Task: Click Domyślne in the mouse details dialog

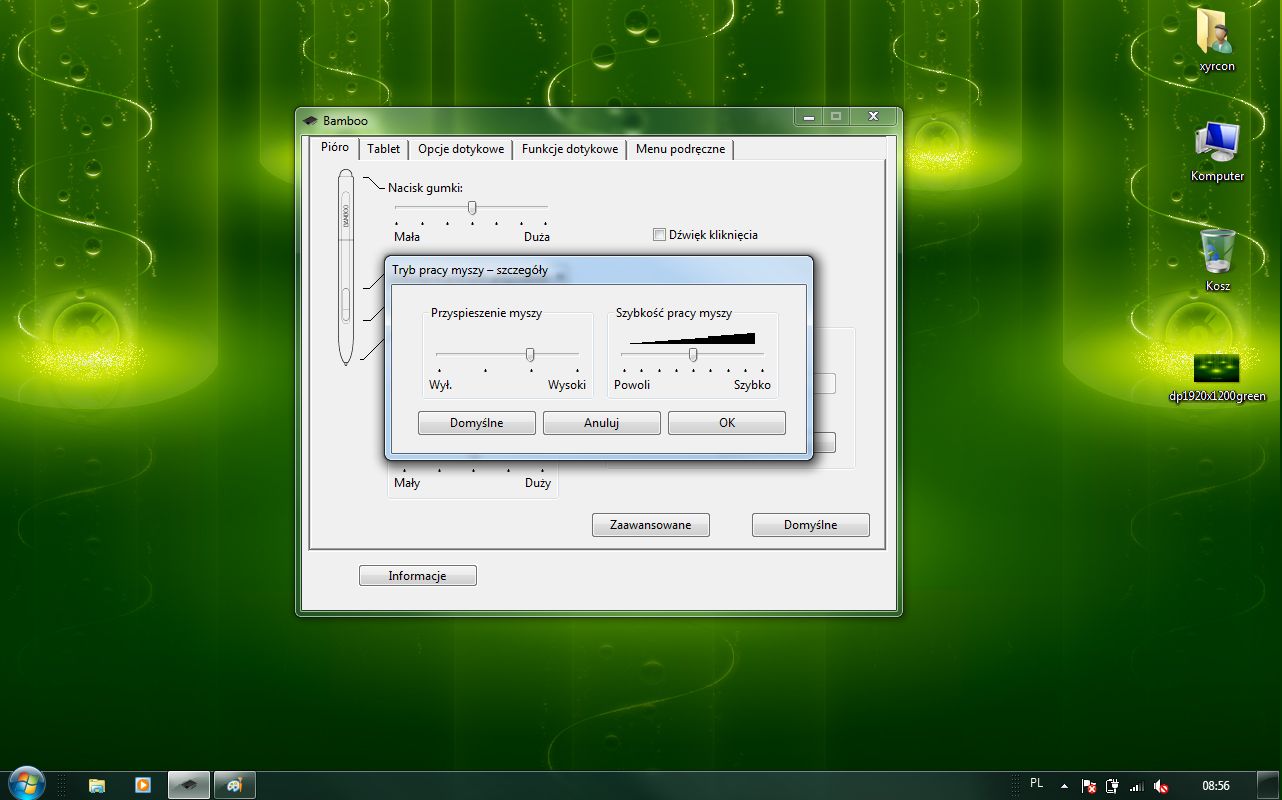Action: pyautogui.click(x=477, y=423)
